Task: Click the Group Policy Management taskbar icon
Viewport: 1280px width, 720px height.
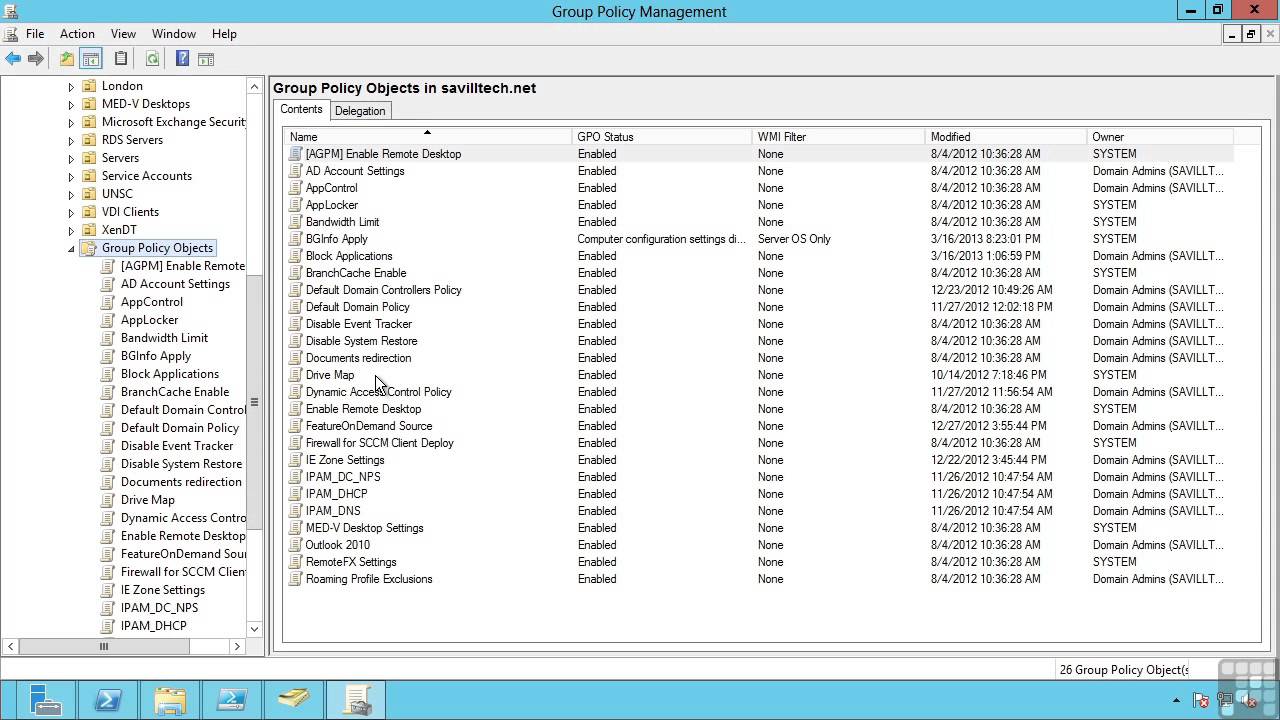Action: 357,699
